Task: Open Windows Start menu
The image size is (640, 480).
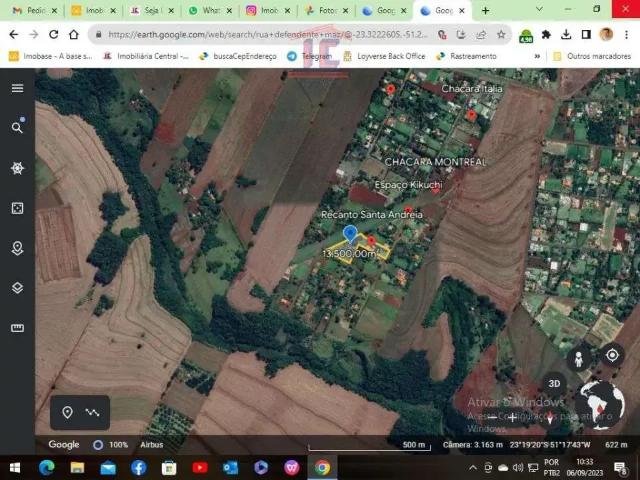Action: pyautogui.click(x=15, y=468)
